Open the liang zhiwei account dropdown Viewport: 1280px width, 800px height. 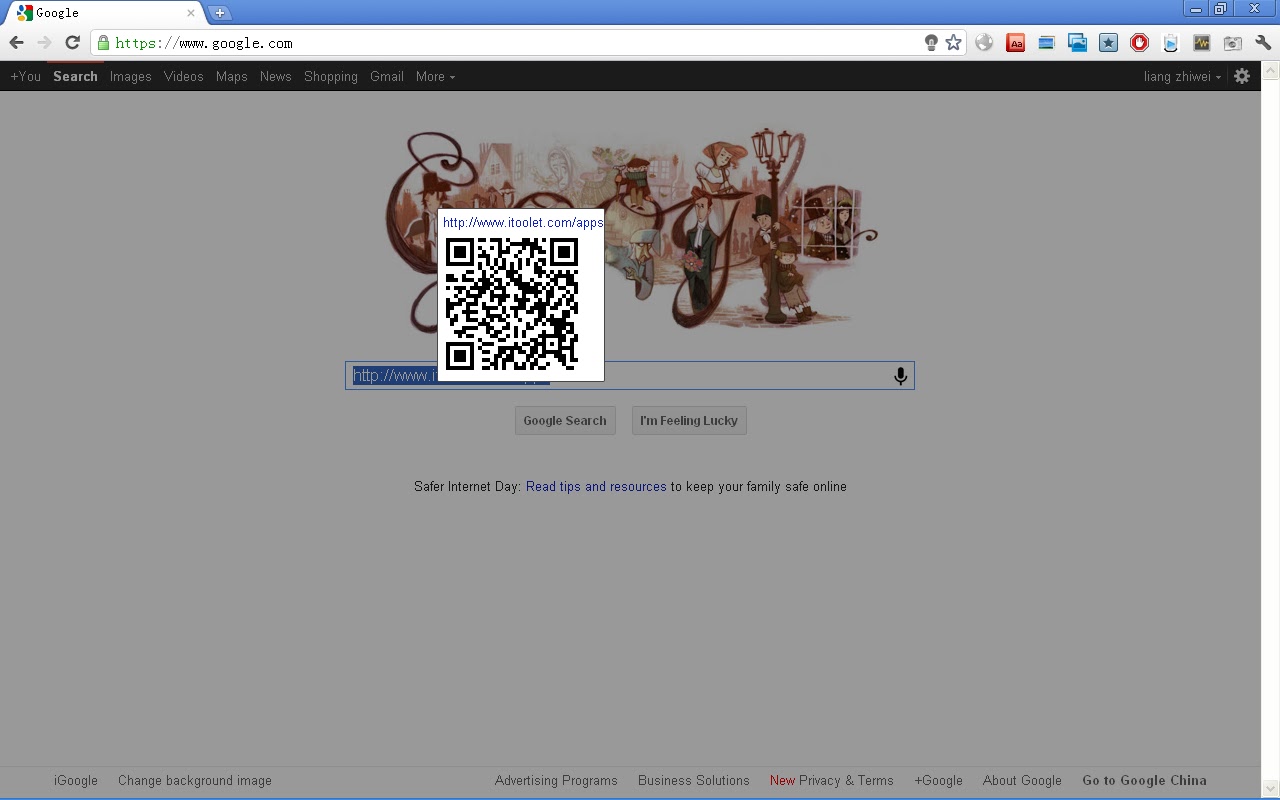click(x=1182, y=76)
